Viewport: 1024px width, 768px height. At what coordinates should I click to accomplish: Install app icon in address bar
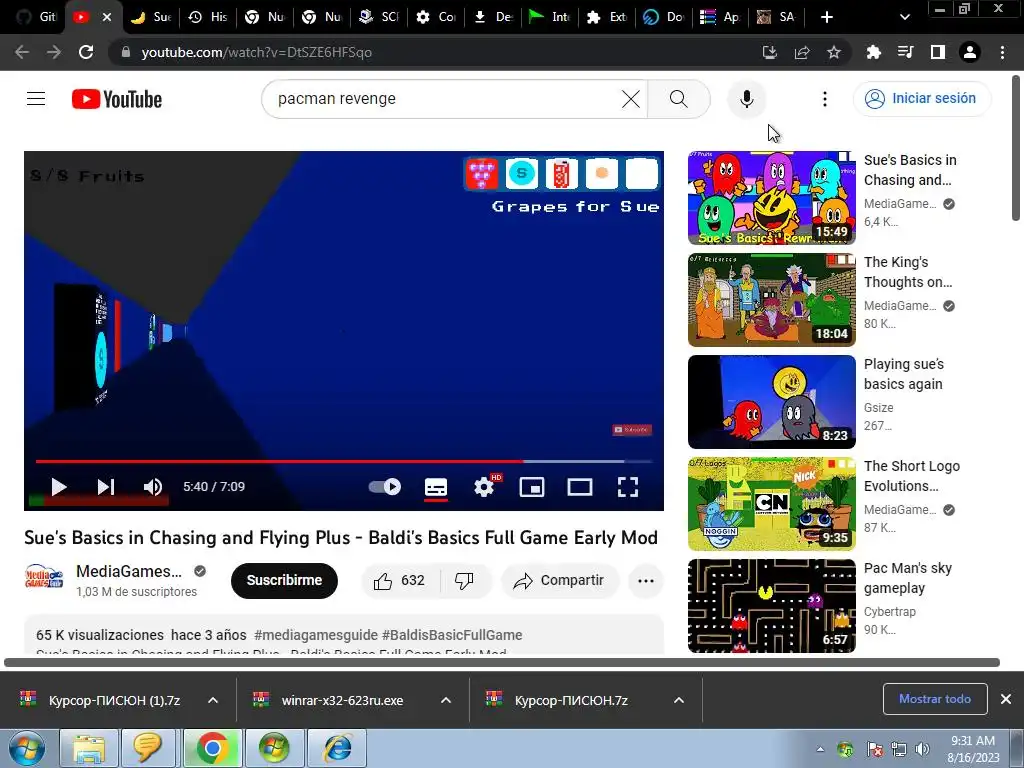coord(769,52)
